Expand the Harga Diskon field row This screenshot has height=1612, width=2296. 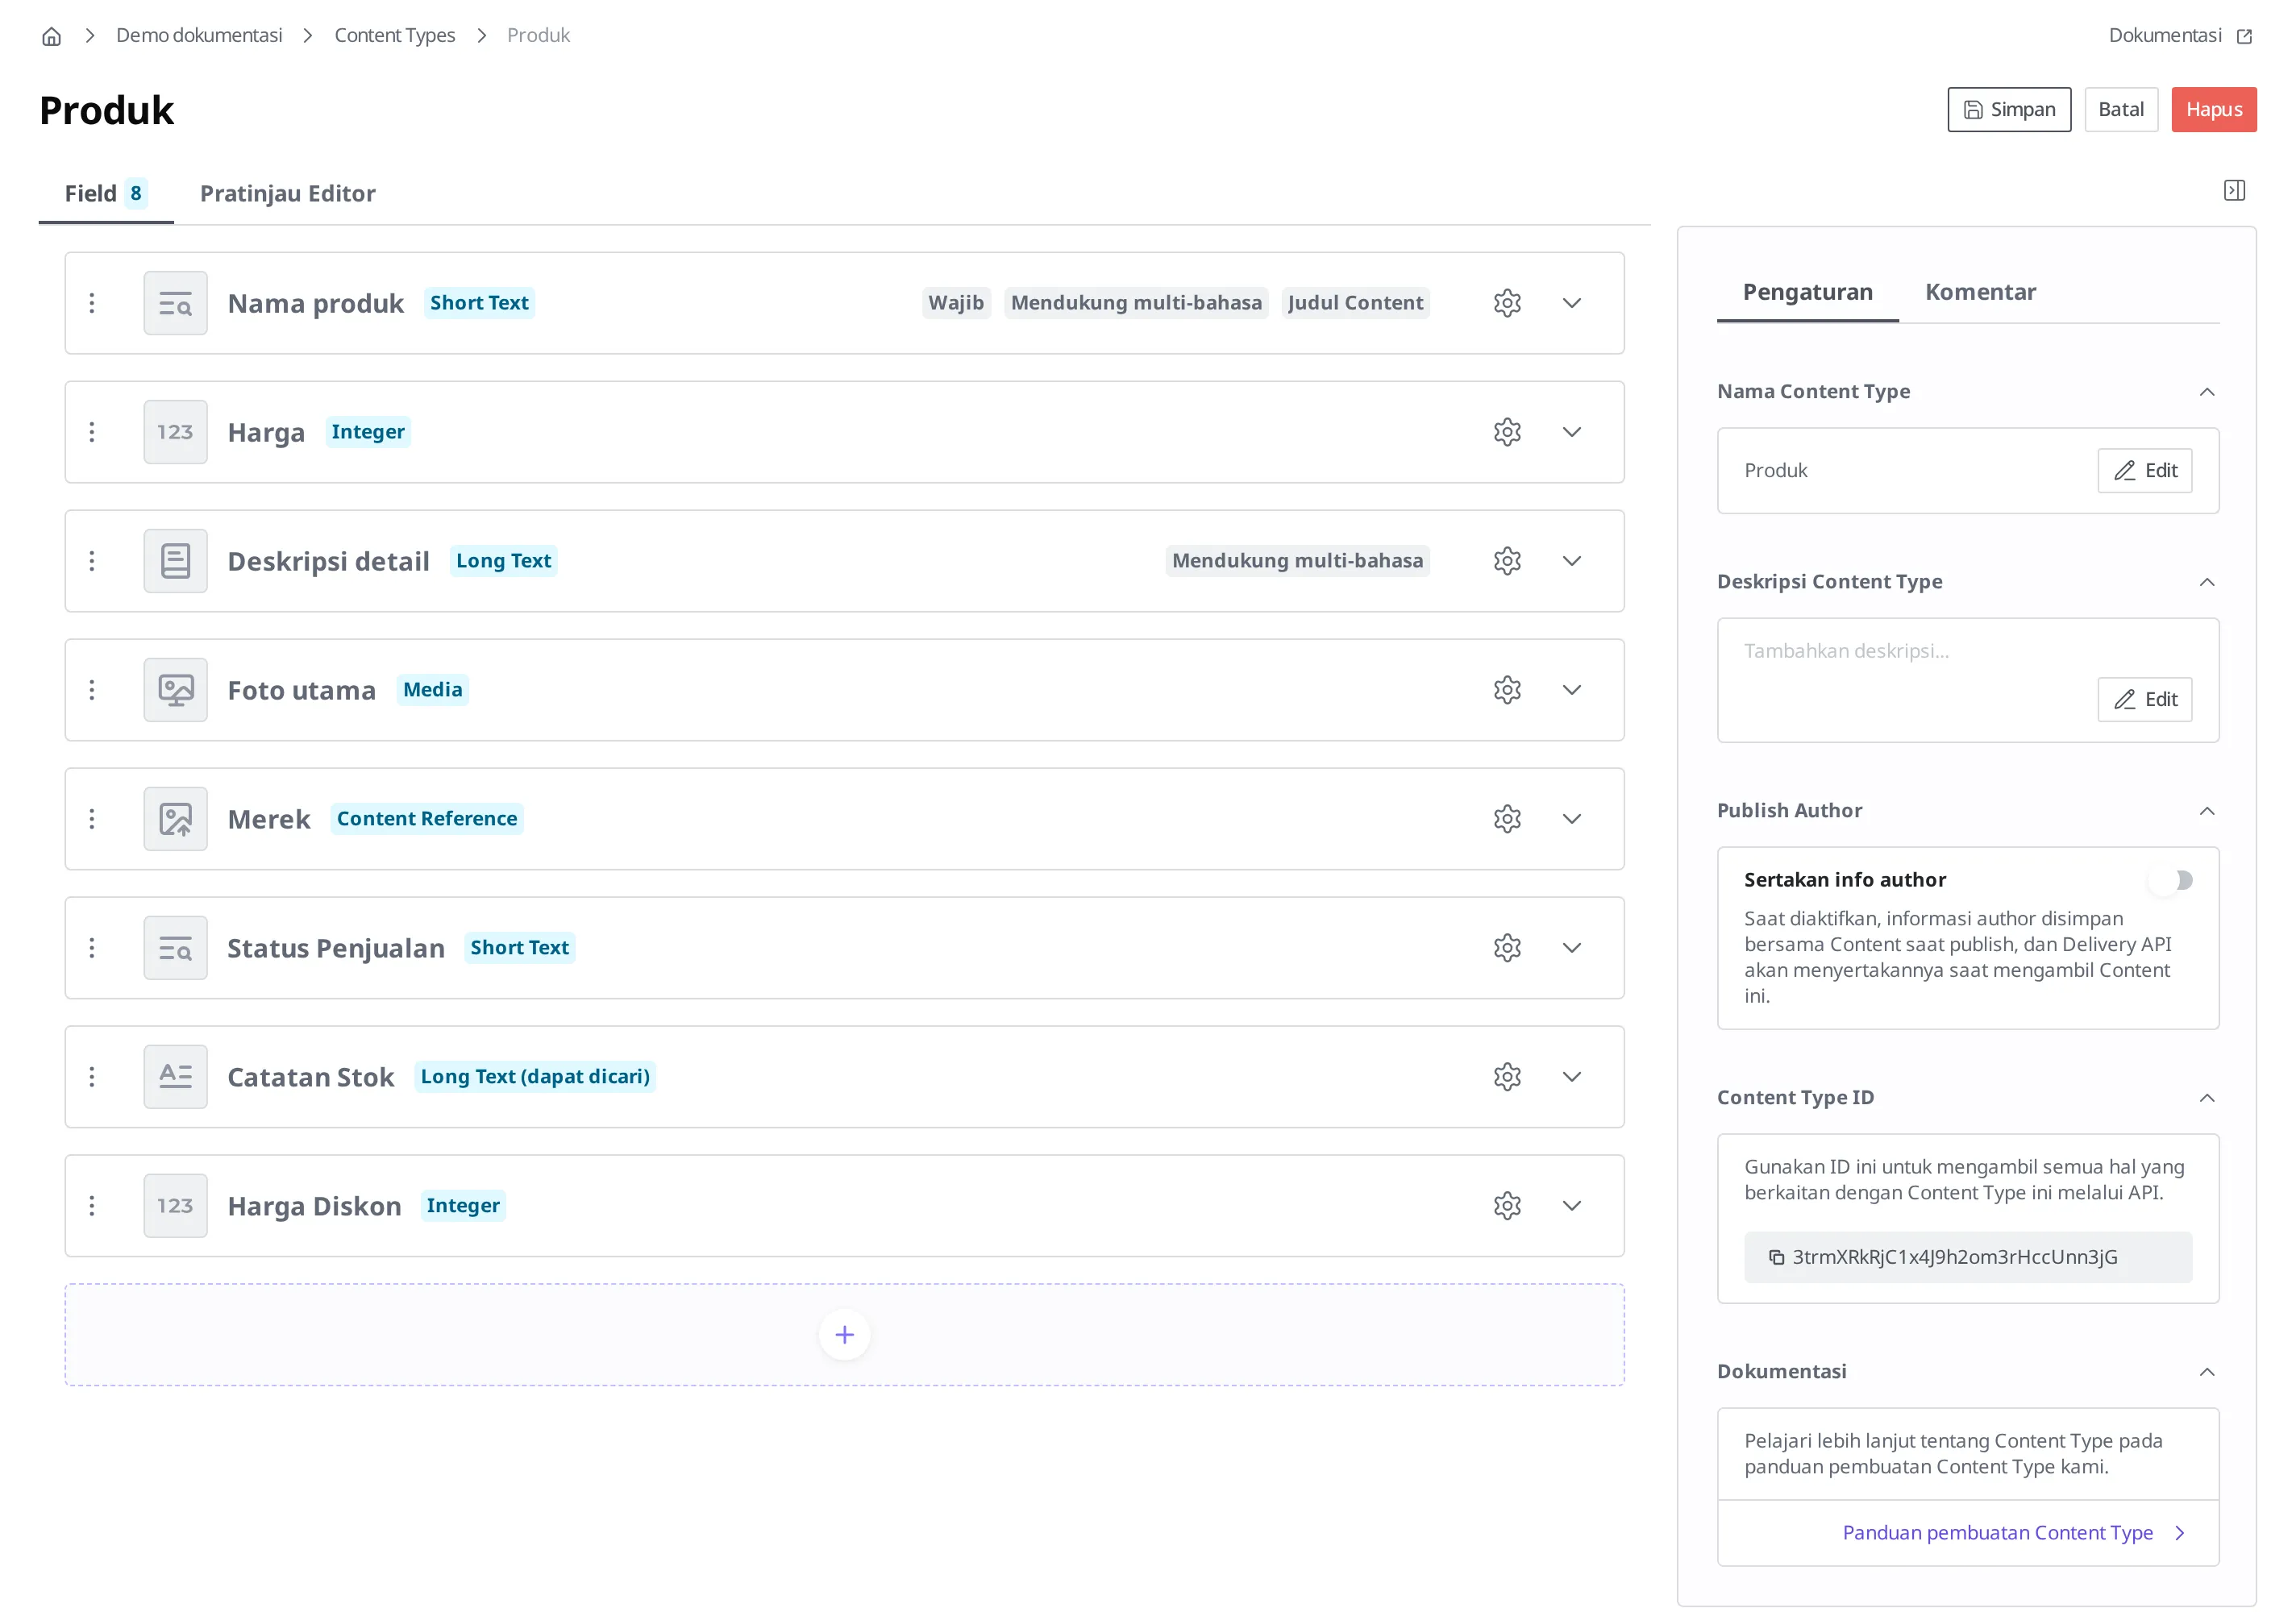(1572, 1206)
